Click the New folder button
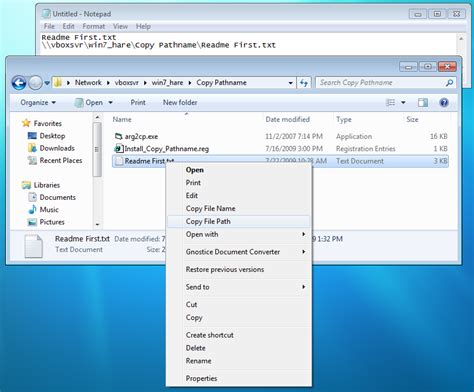Screen dimensions: 474x392 pyautogui.click(x=180, y=102)
